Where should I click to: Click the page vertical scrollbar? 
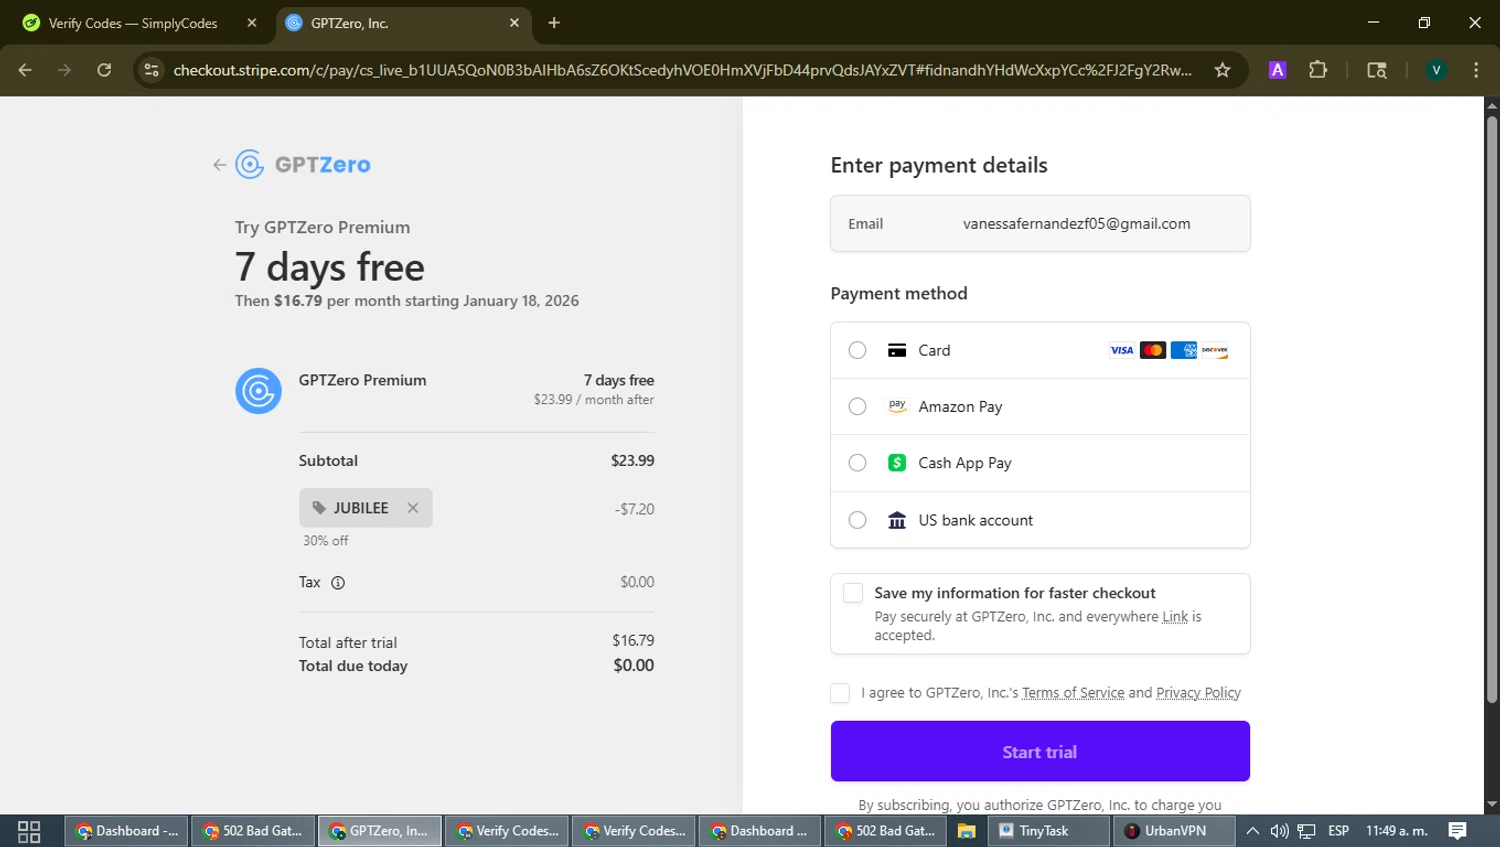pos(1492,411)
